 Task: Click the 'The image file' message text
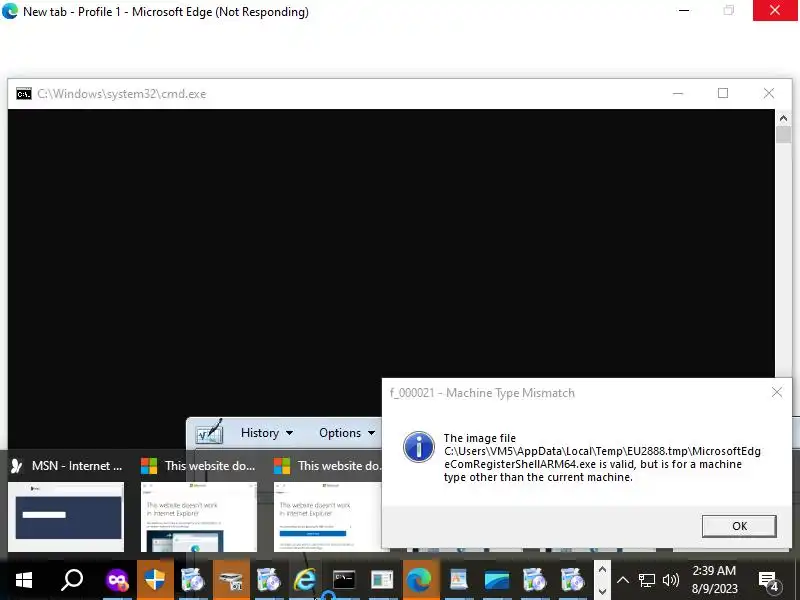pyautogui.click(x=480, y=438)
